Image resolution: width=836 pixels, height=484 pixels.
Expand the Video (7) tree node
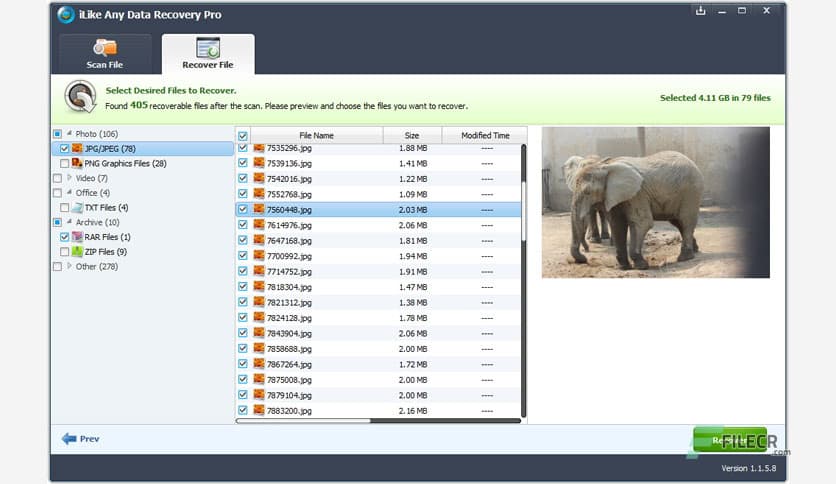click(x=69, y=178)
